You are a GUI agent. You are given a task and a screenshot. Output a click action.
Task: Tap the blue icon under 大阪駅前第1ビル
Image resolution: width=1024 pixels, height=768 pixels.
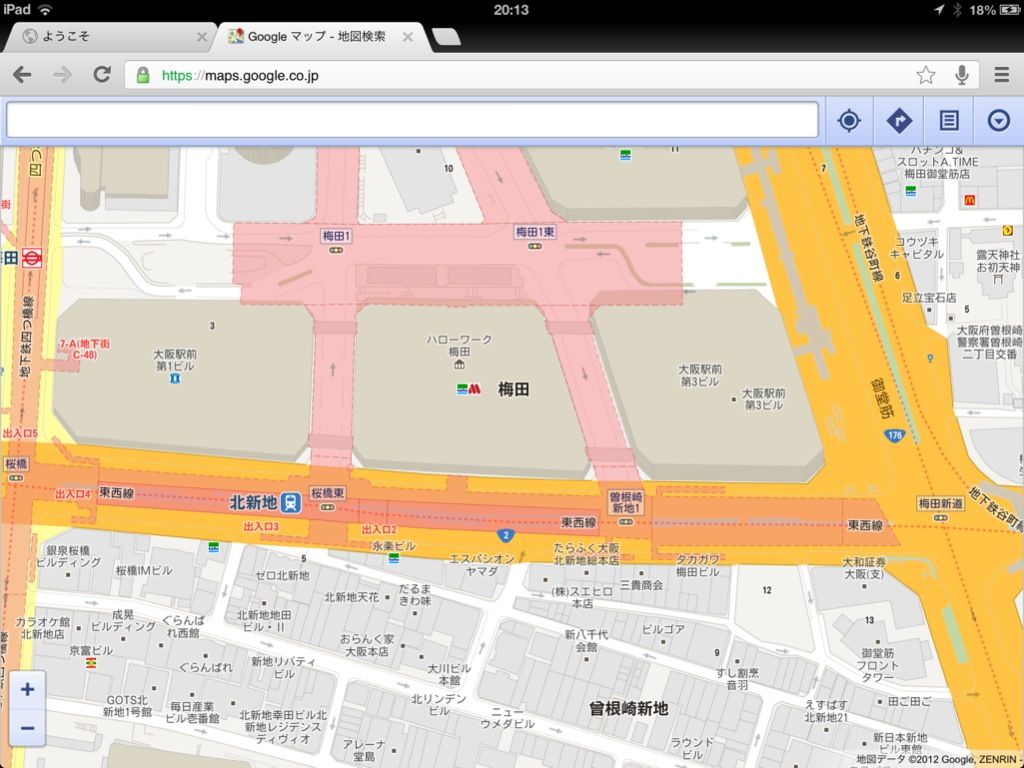[x=174, y=379]
